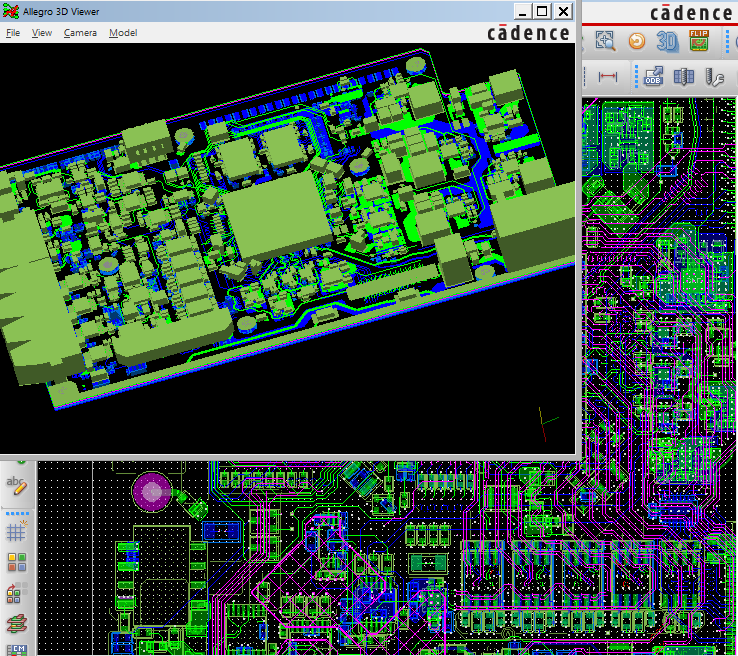Click the Zoom Fit magnifier icon
Image resolution: width=738 pixels, height=656 pixels.
[605, 41]
